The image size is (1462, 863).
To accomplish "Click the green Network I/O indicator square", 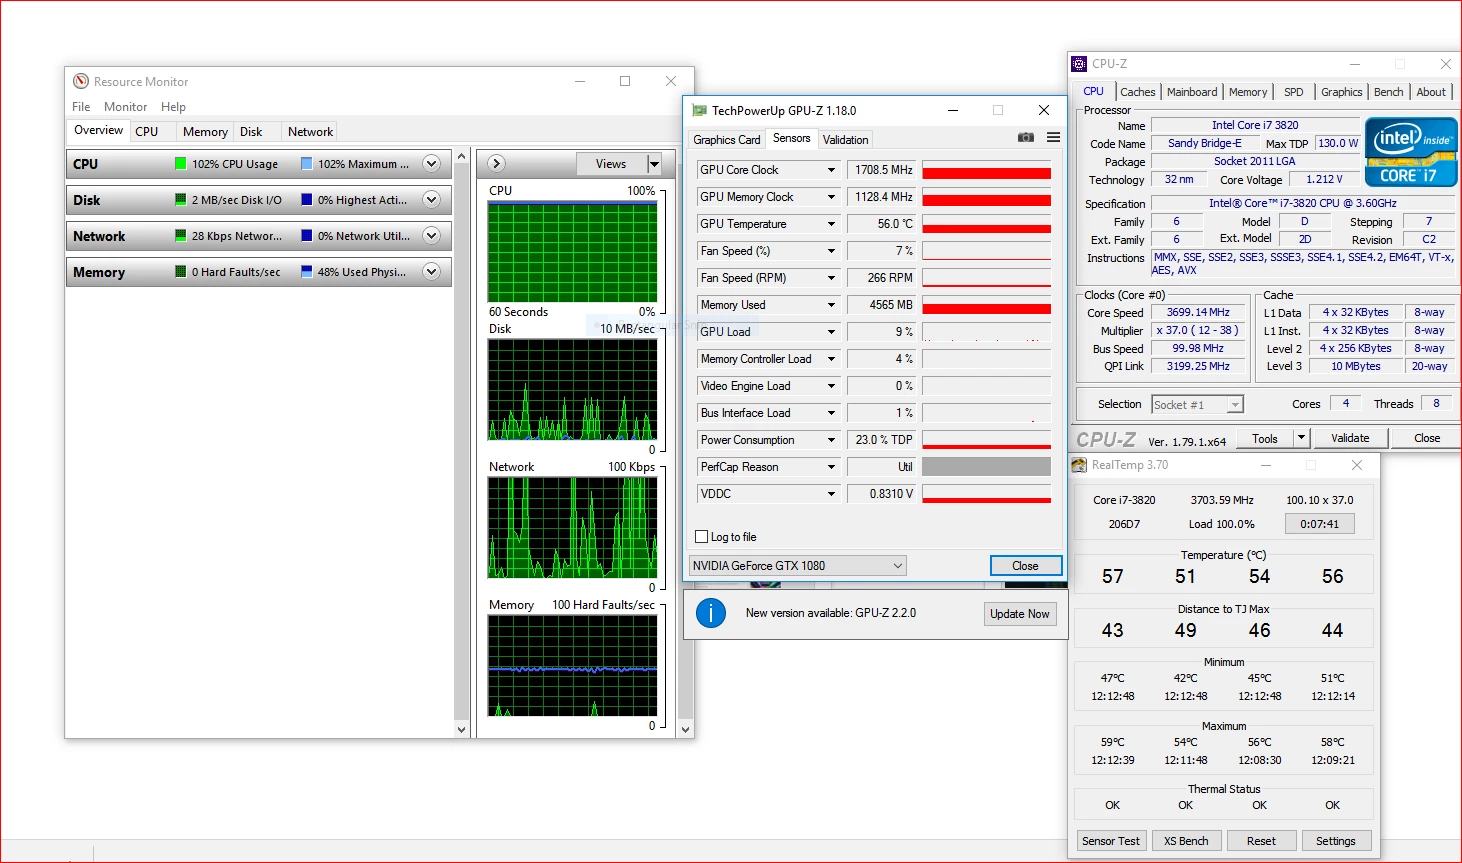I will [181, 235].
